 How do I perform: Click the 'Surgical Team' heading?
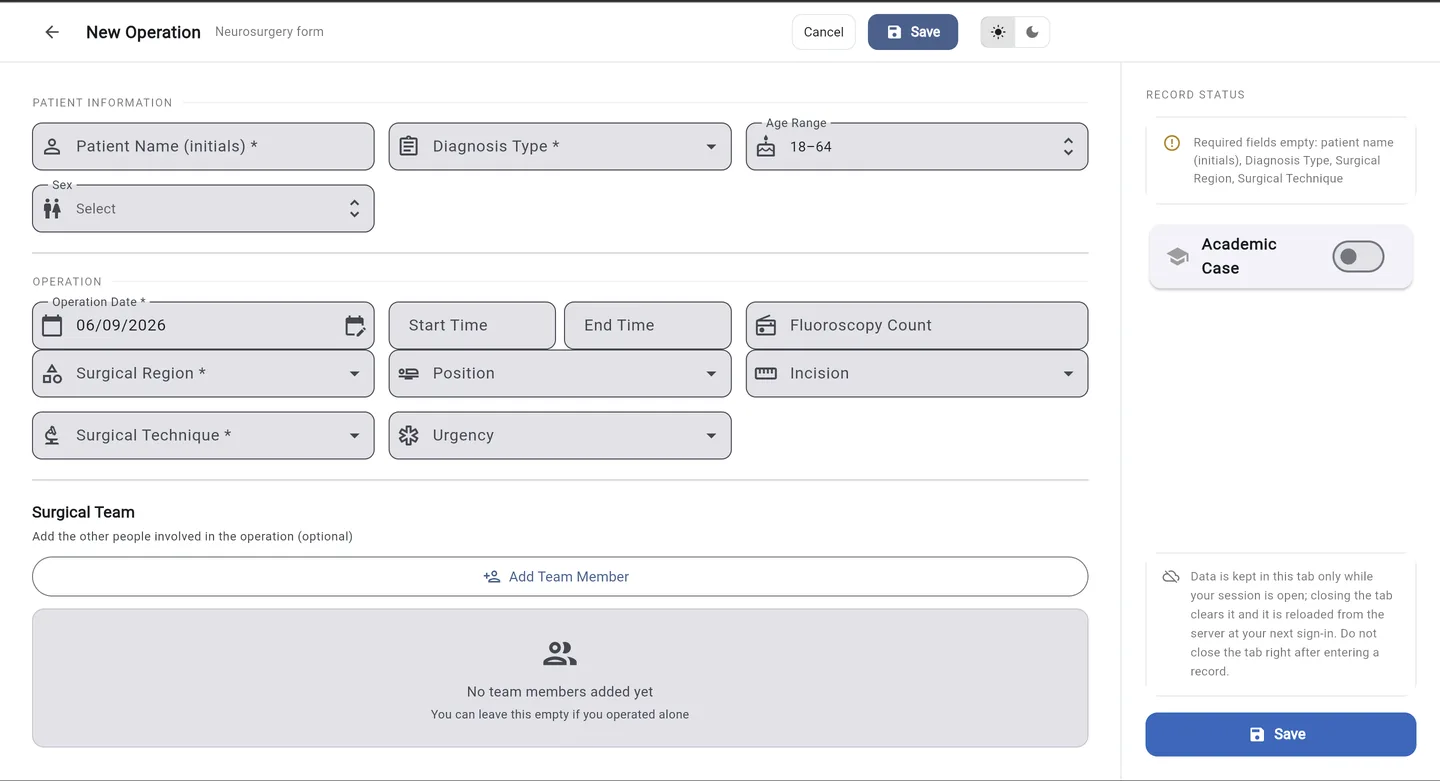pos(83,512)
